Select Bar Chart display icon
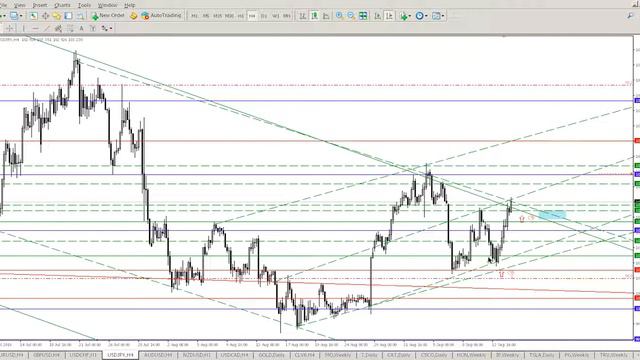This screenshot has height=360, width=640. coord(302,16)
